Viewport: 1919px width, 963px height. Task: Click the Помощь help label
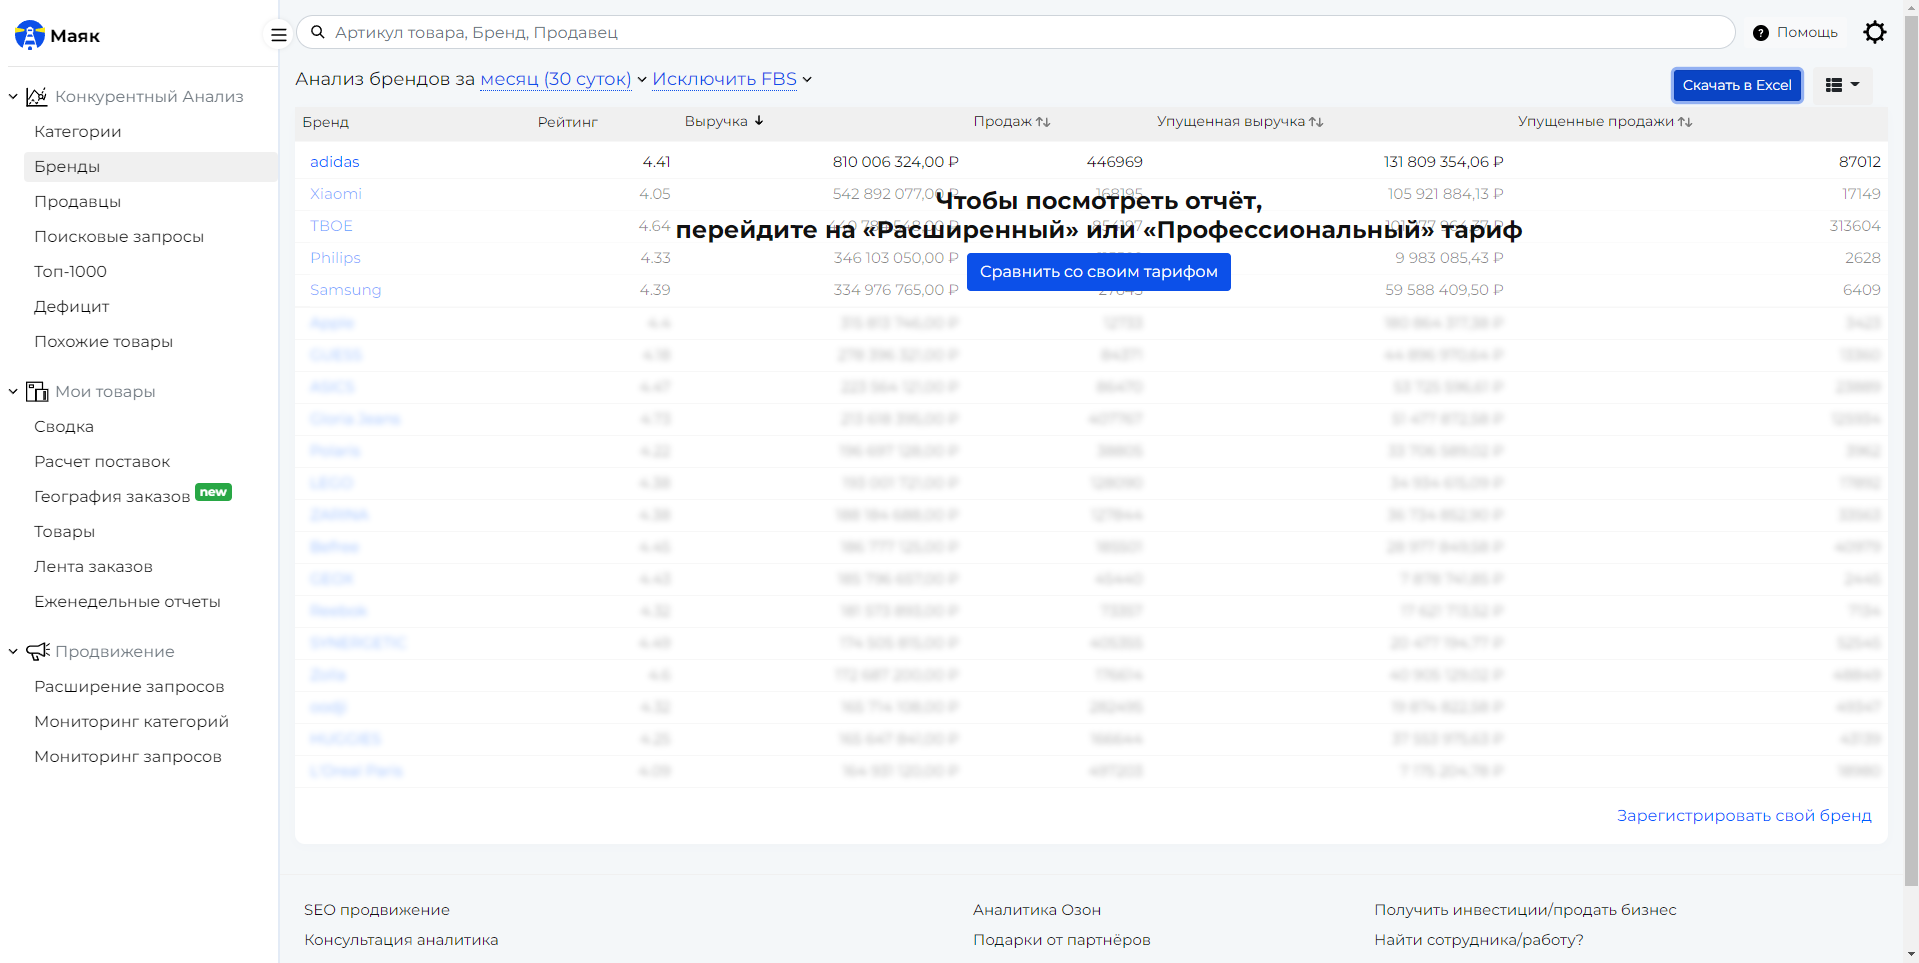pos(1807,33)
